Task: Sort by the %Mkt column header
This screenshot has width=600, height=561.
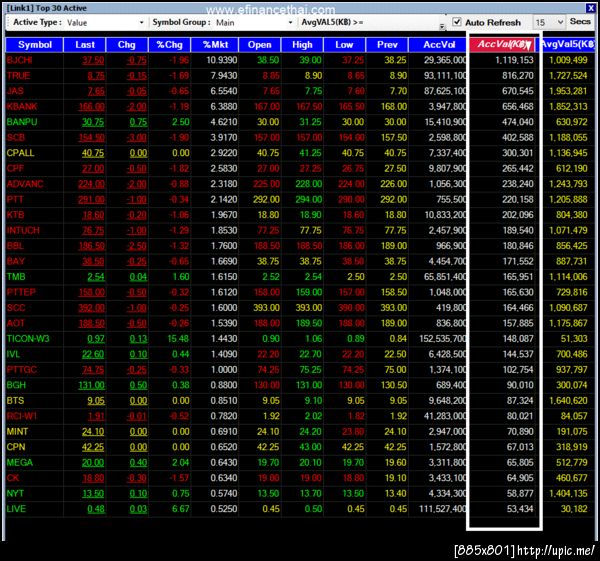Action: click(215, 45)
